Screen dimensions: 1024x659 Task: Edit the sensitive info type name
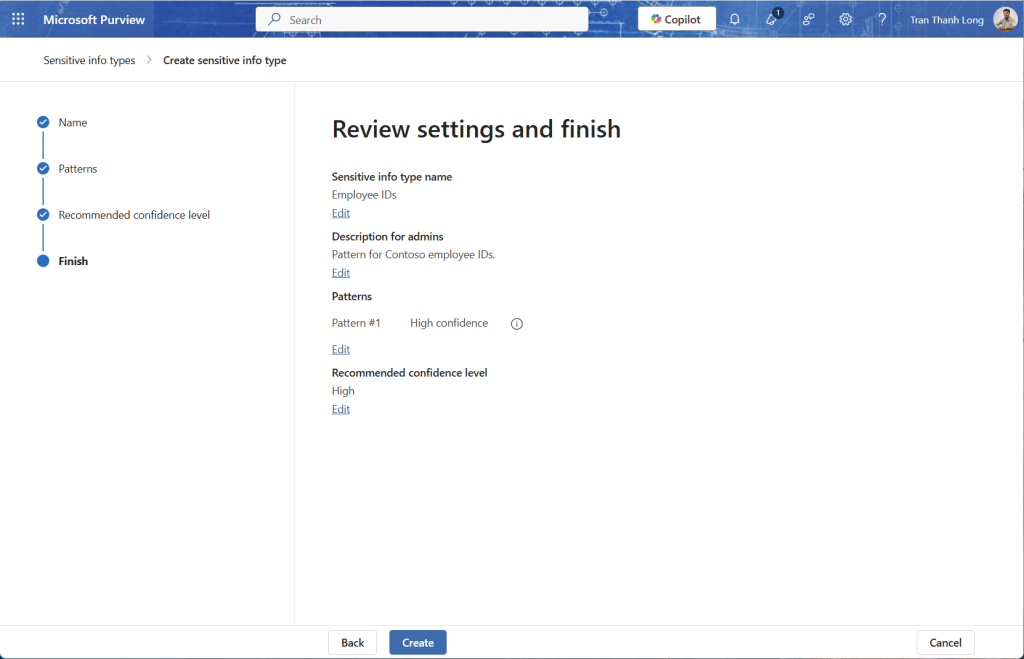(341, 213)
